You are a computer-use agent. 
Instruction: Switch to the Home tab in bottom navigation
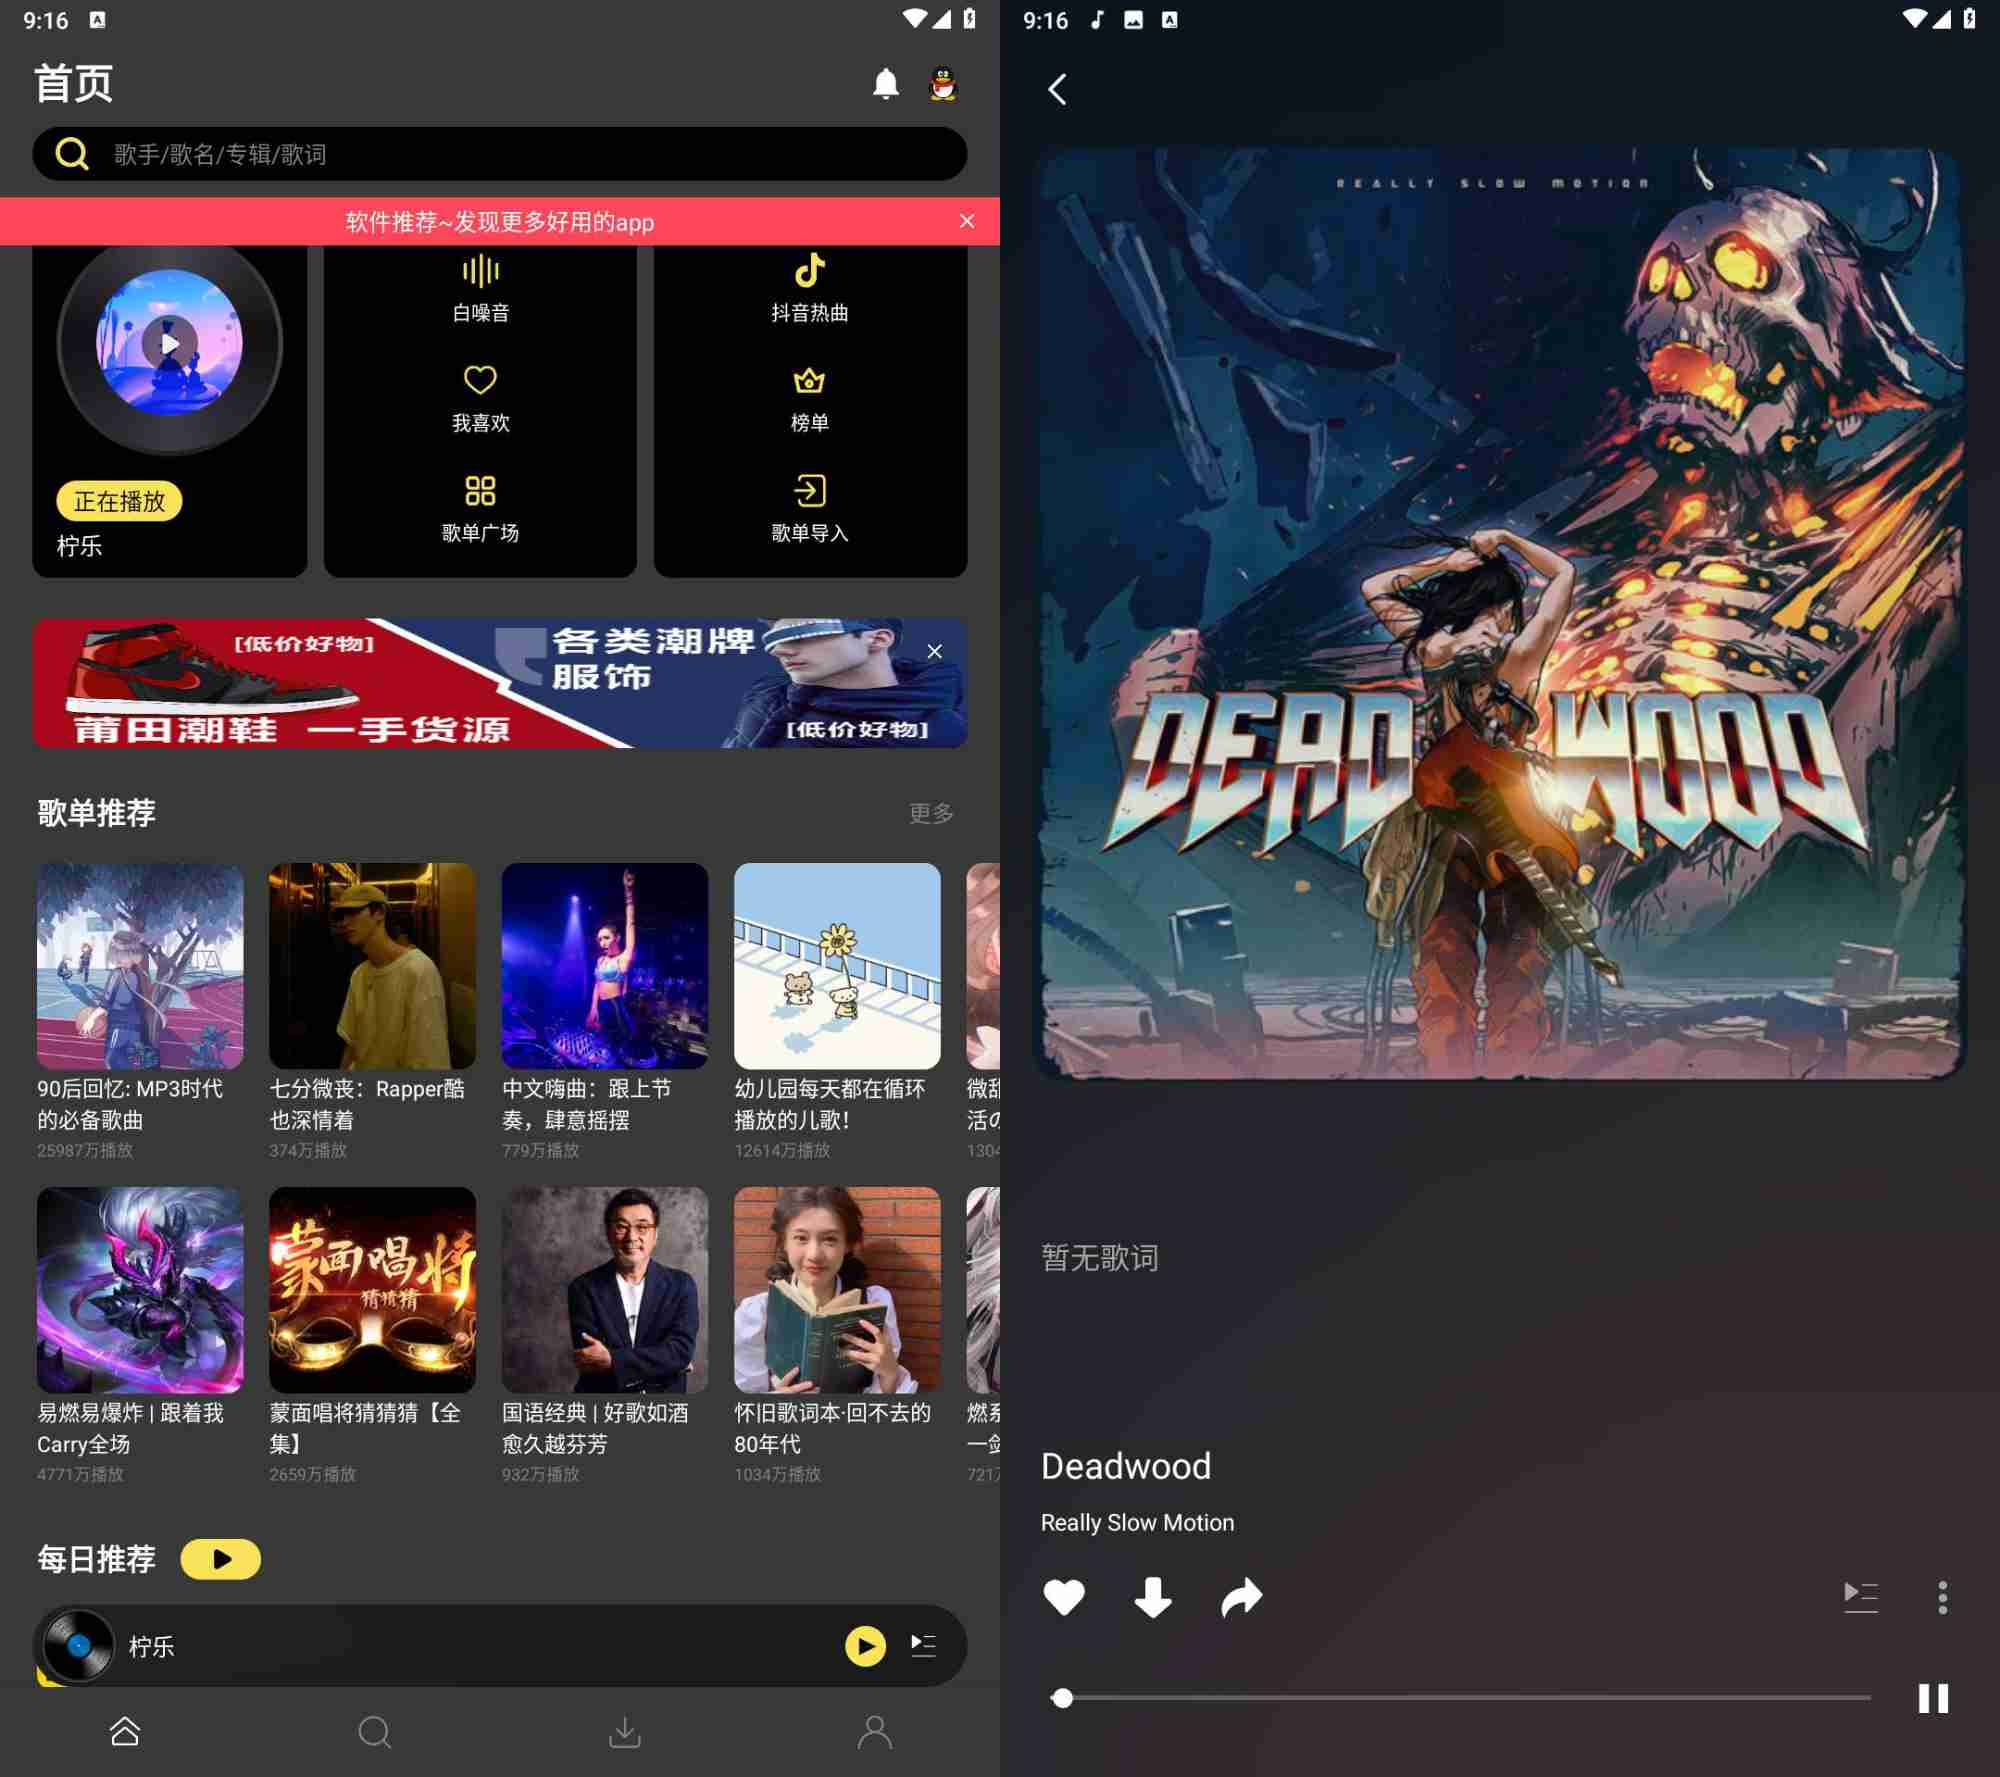125,1731
